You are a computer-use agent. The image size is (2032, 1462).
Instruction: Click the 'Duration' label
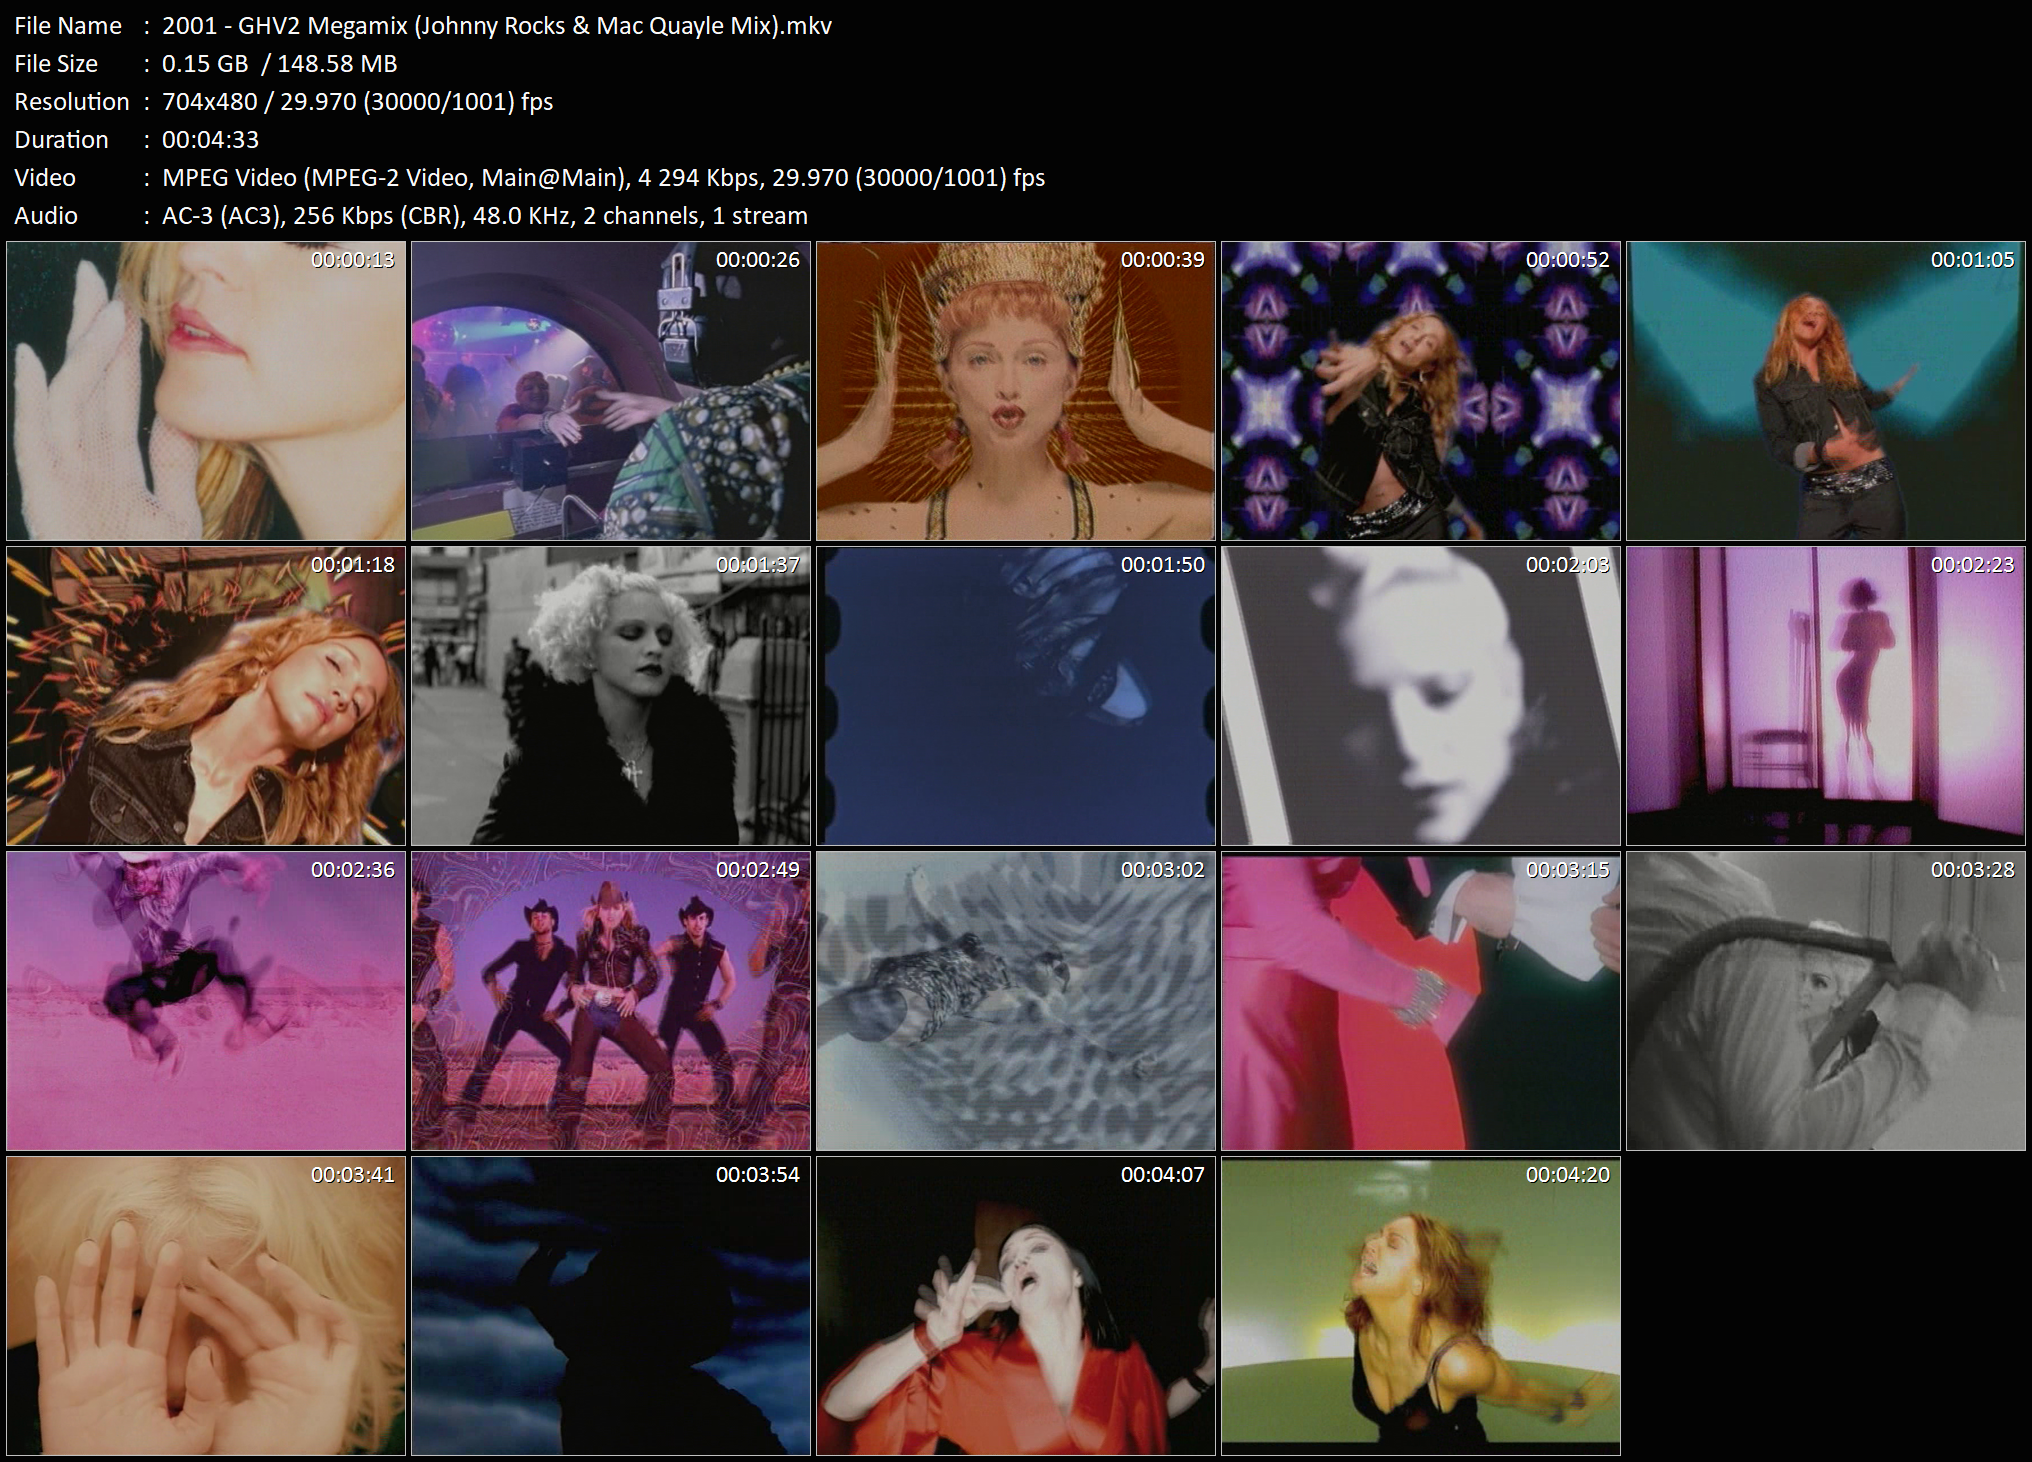[61, 140]
